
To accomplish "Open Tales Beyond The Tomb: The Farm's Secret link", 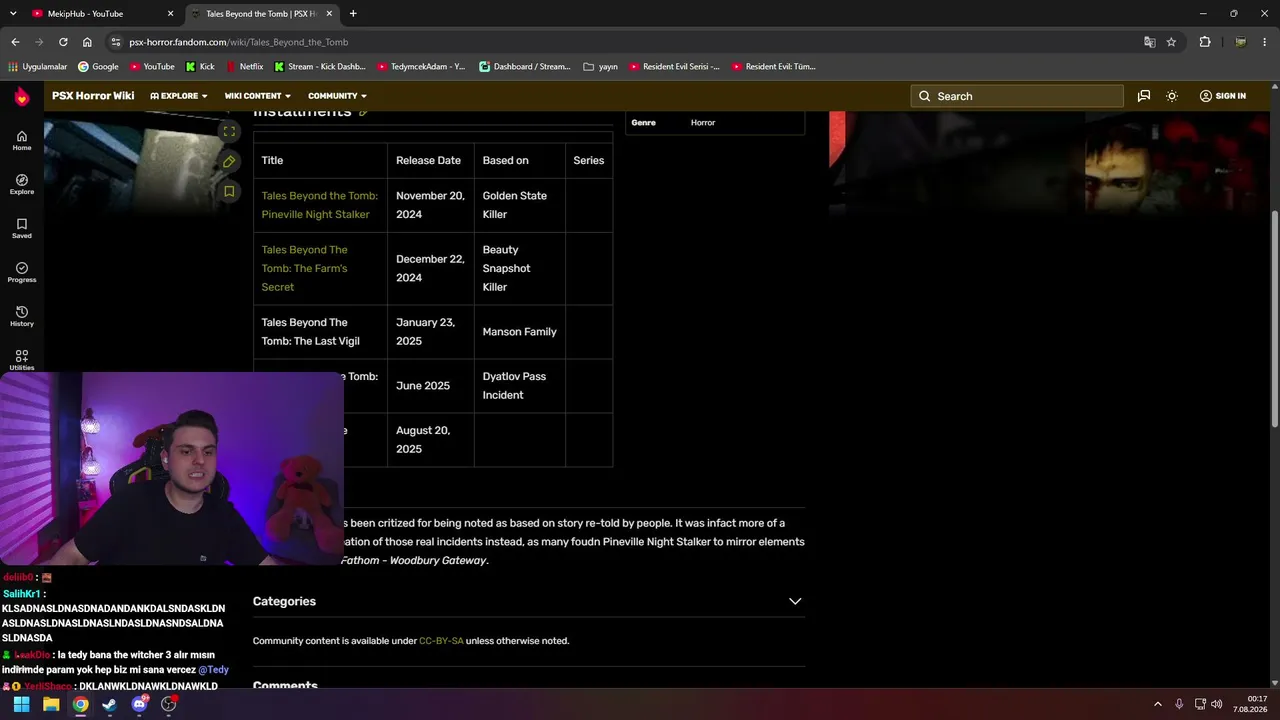I will (x=305, y=268).
